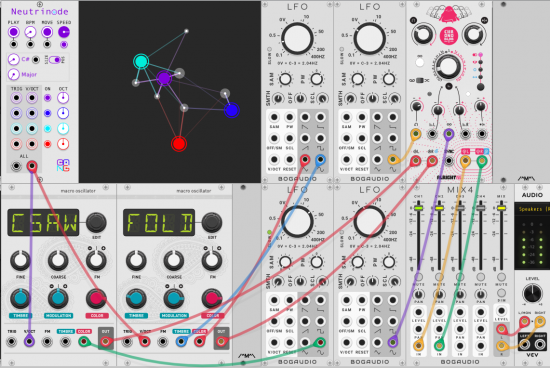Mute CH4 on the MIX4 mixer
The image size is (550, 368).
coord(481,277)
